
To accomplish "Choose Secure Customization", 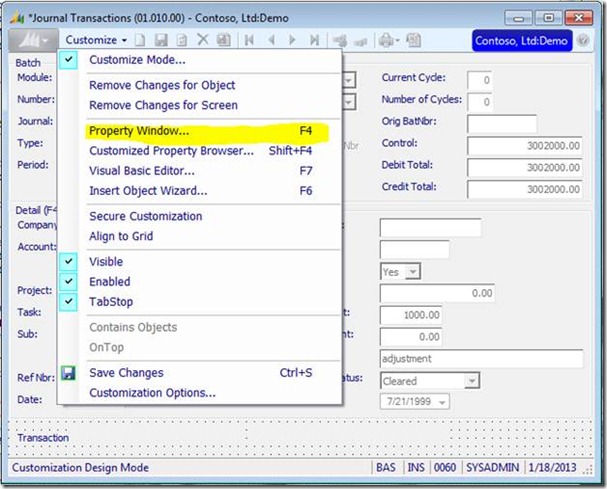I will 146,216.
